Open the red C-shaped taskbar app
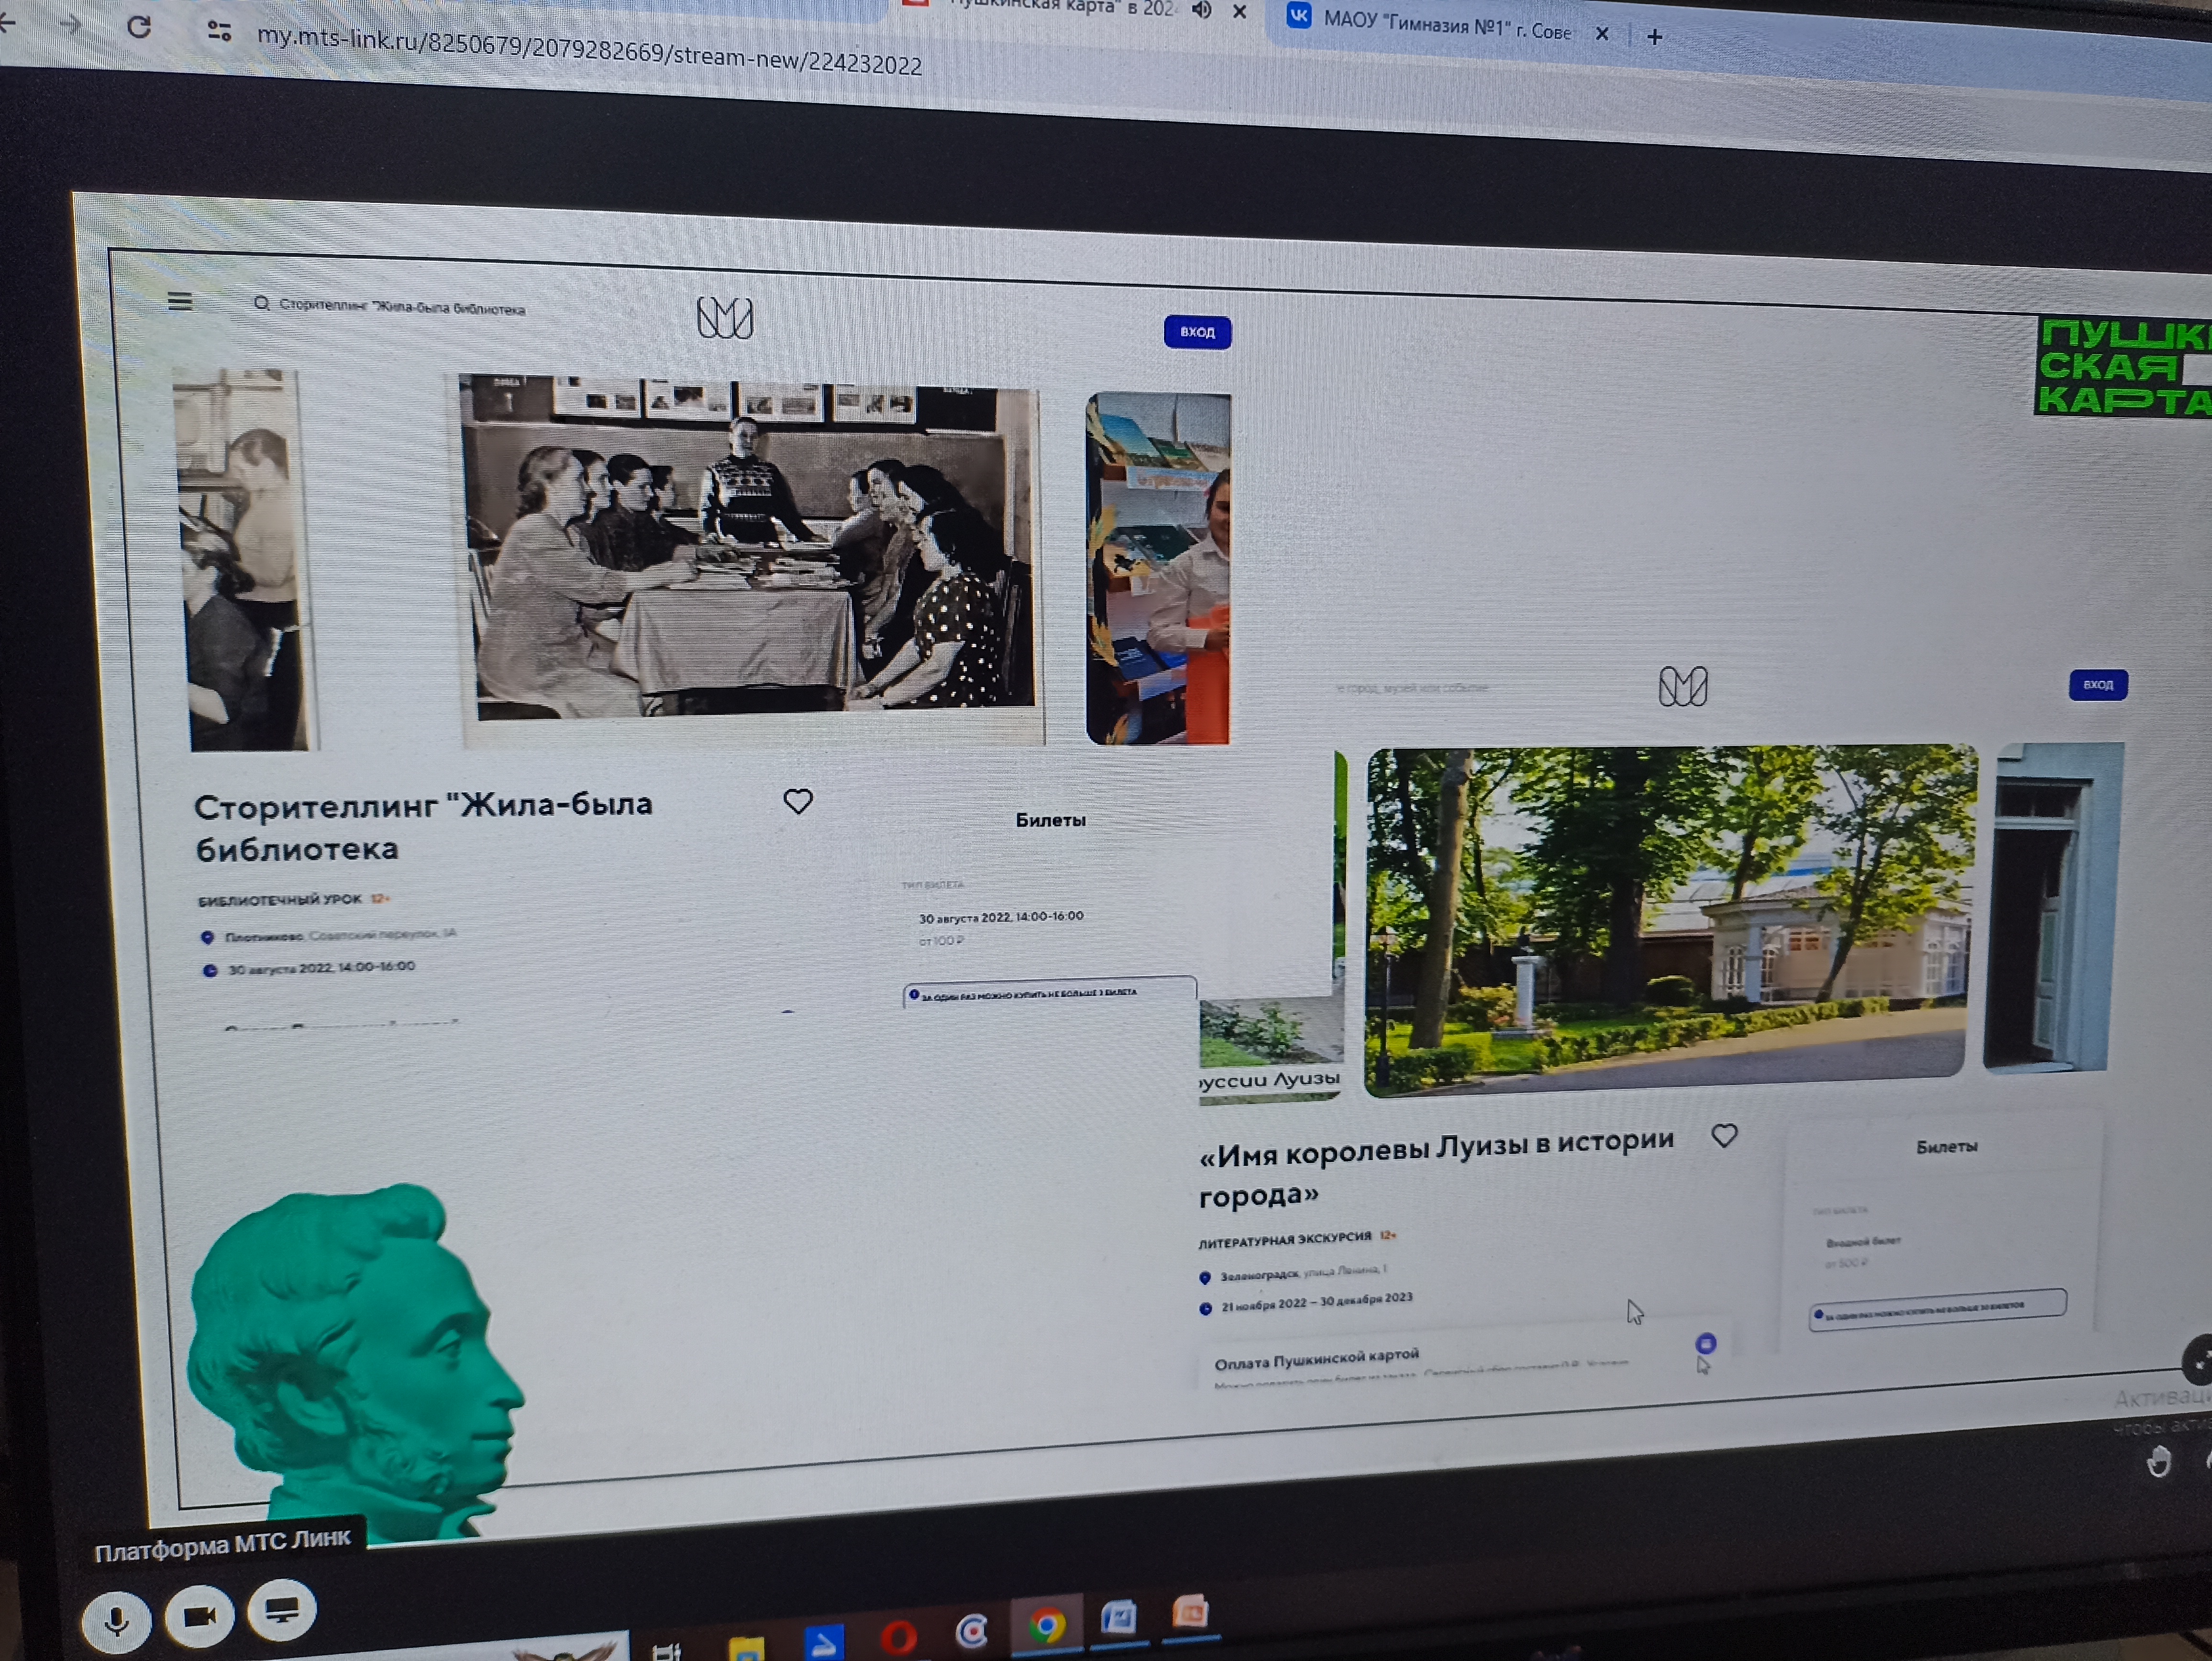Viewport: 2212px width, 1661px height. tap(971, 1632)
